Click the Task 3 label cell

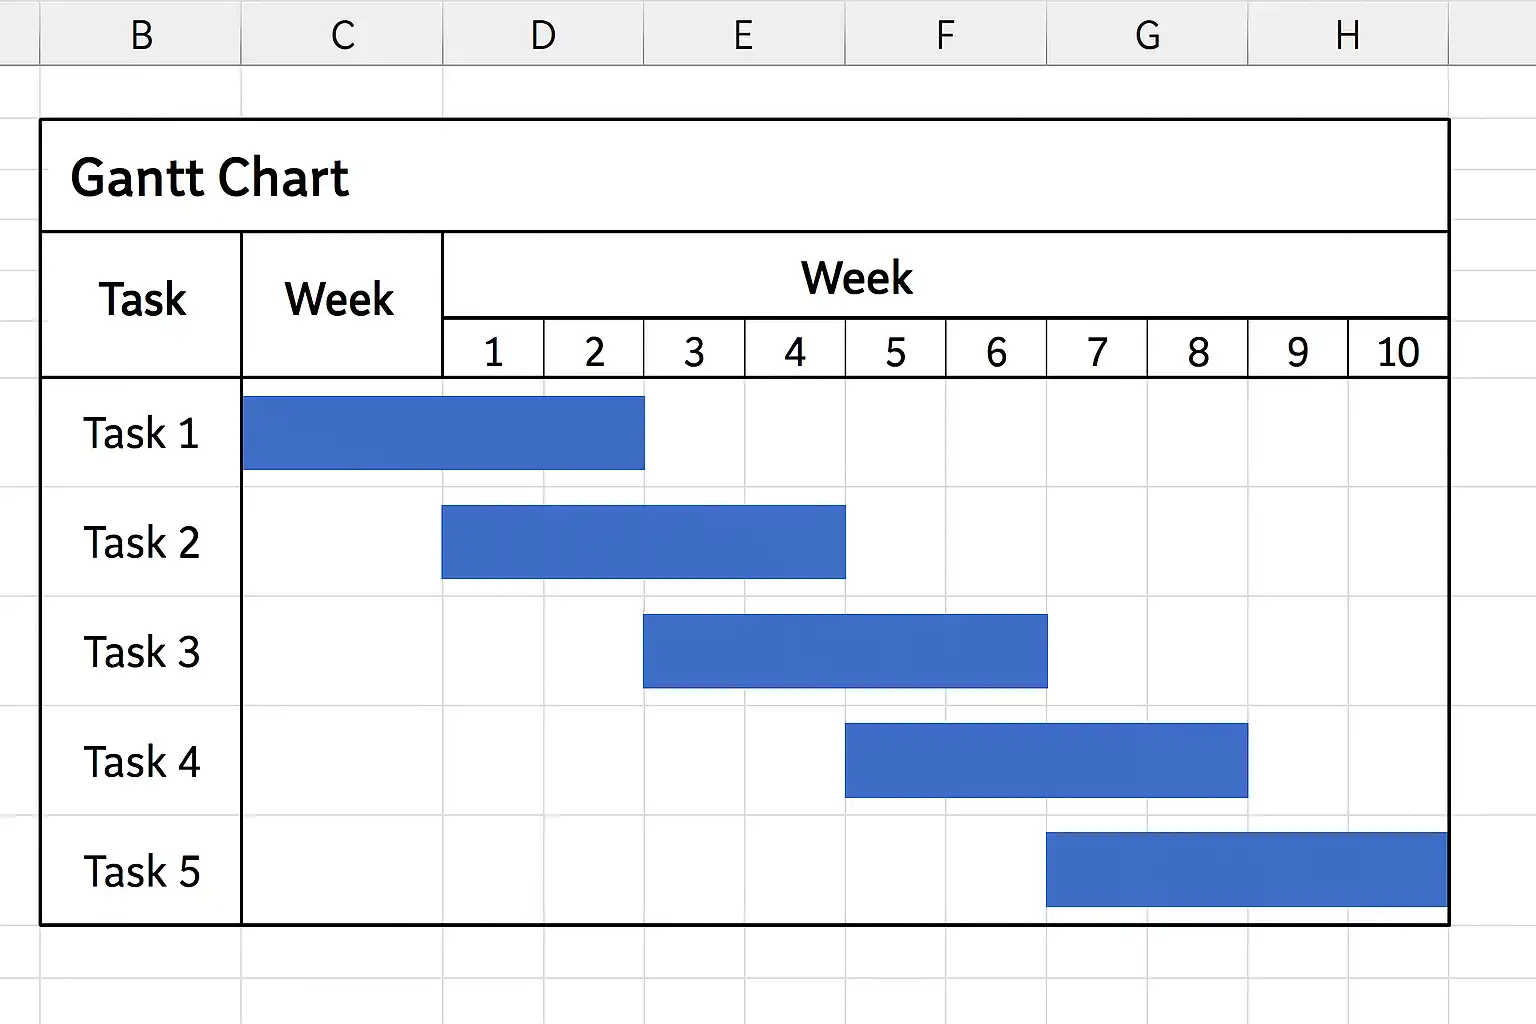[141, 651]
